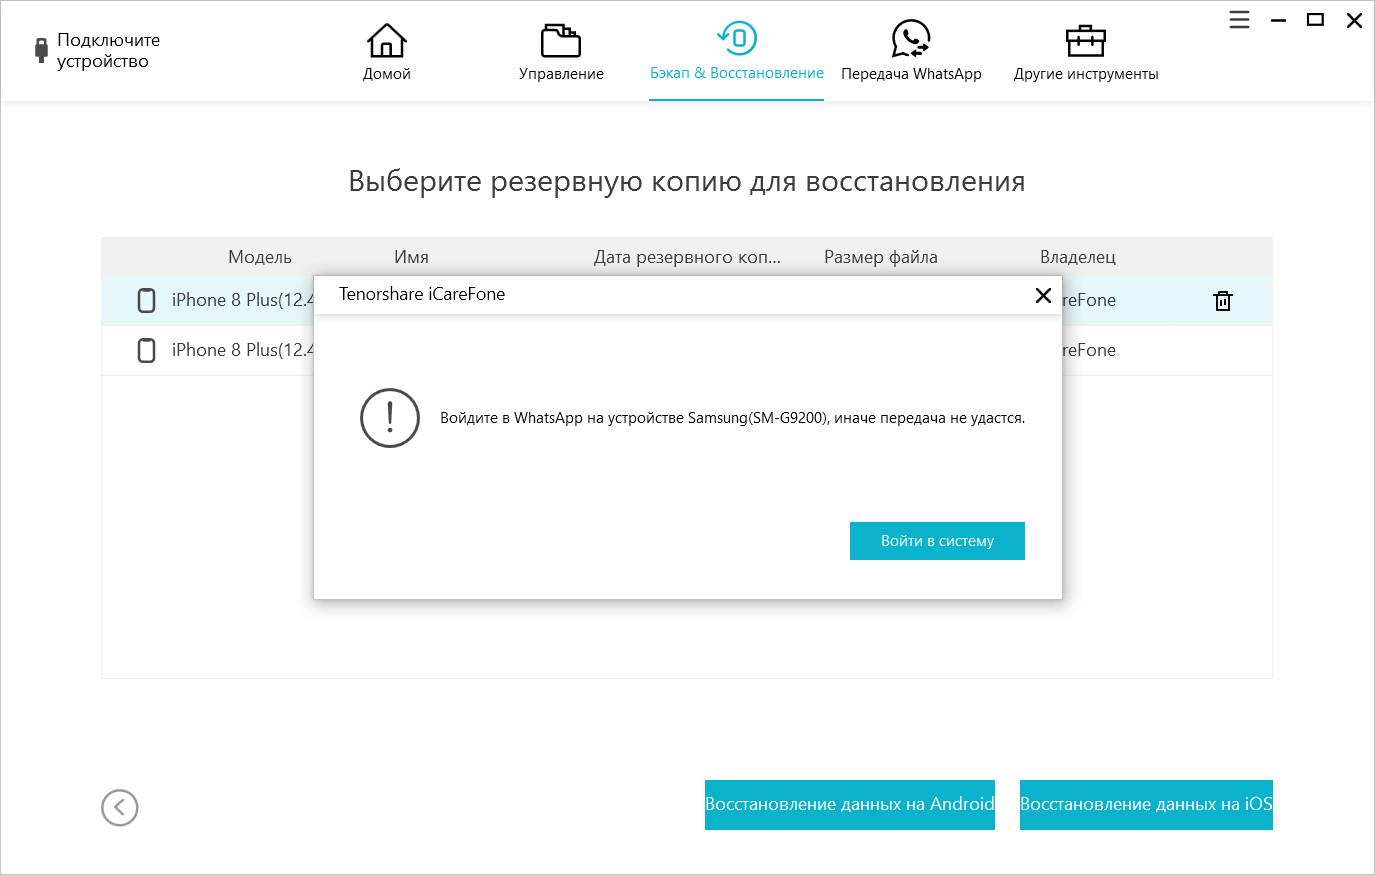Image resolution: width=1375 pixels, height=875 pixels.
Task: Switch to the Домой tab label
Action: [x=387, y=74]
